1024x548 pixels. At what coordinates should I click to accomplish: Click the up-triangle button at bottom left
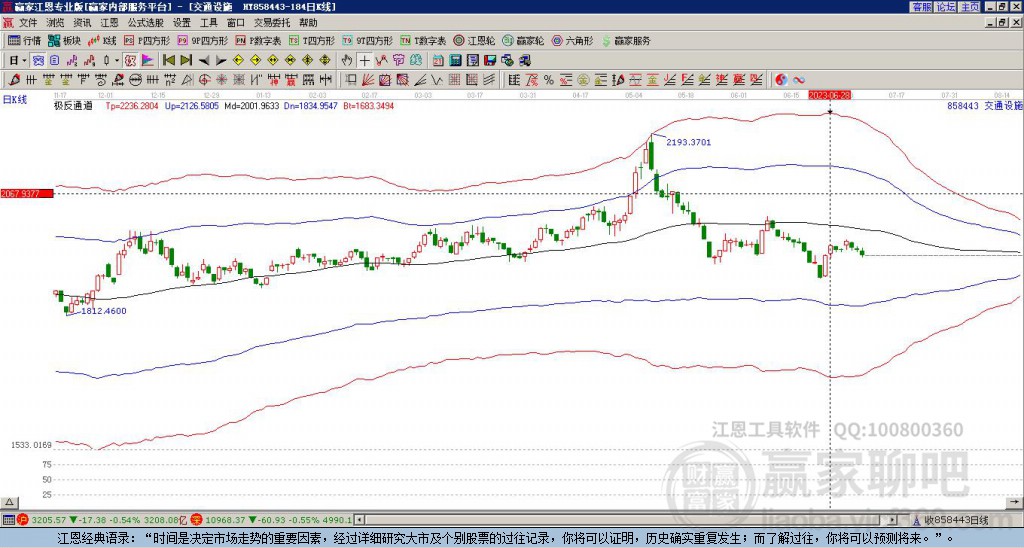coord(9,502)
